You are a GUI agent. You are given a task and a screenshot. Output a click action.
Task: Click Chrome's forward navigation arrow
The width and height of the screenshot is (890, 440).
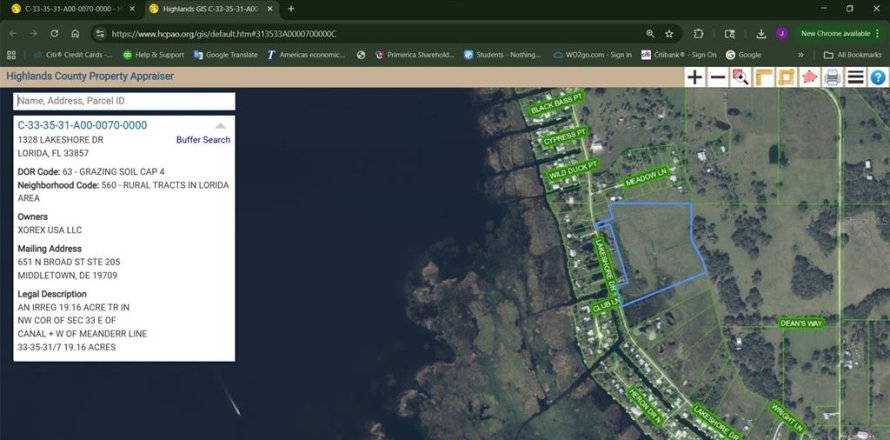(33, 33)
